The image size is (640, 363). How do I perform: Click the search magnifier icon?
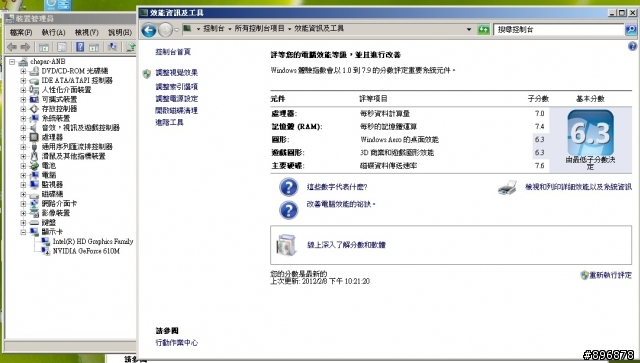coord(631,29)
